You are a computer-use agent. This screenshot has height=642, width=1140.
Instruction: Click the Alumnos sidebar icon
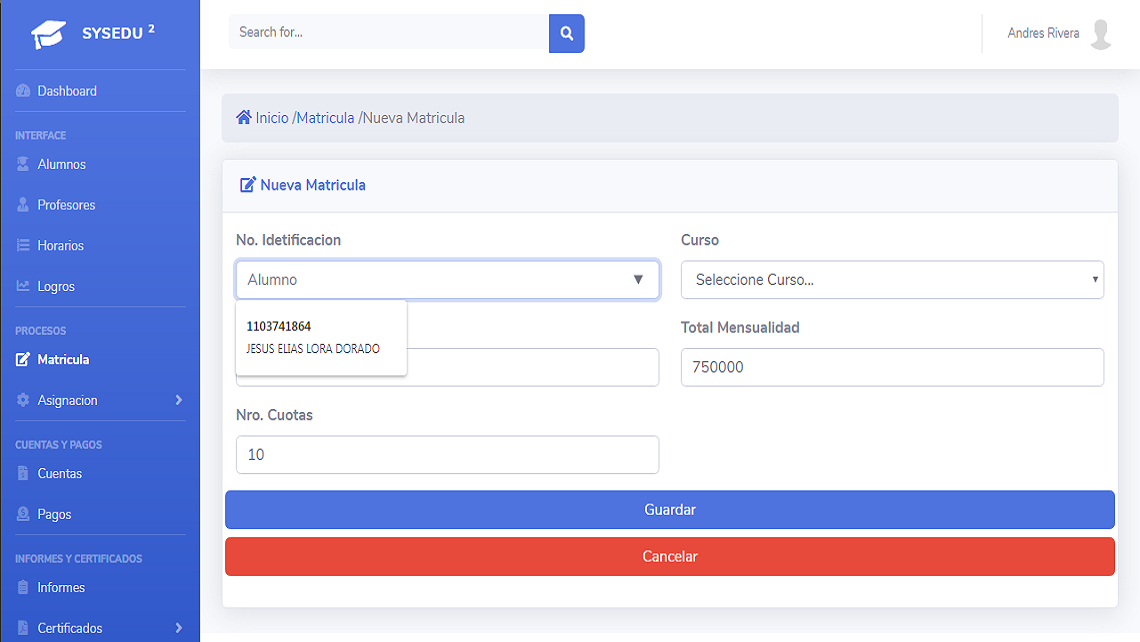(23, 164)
